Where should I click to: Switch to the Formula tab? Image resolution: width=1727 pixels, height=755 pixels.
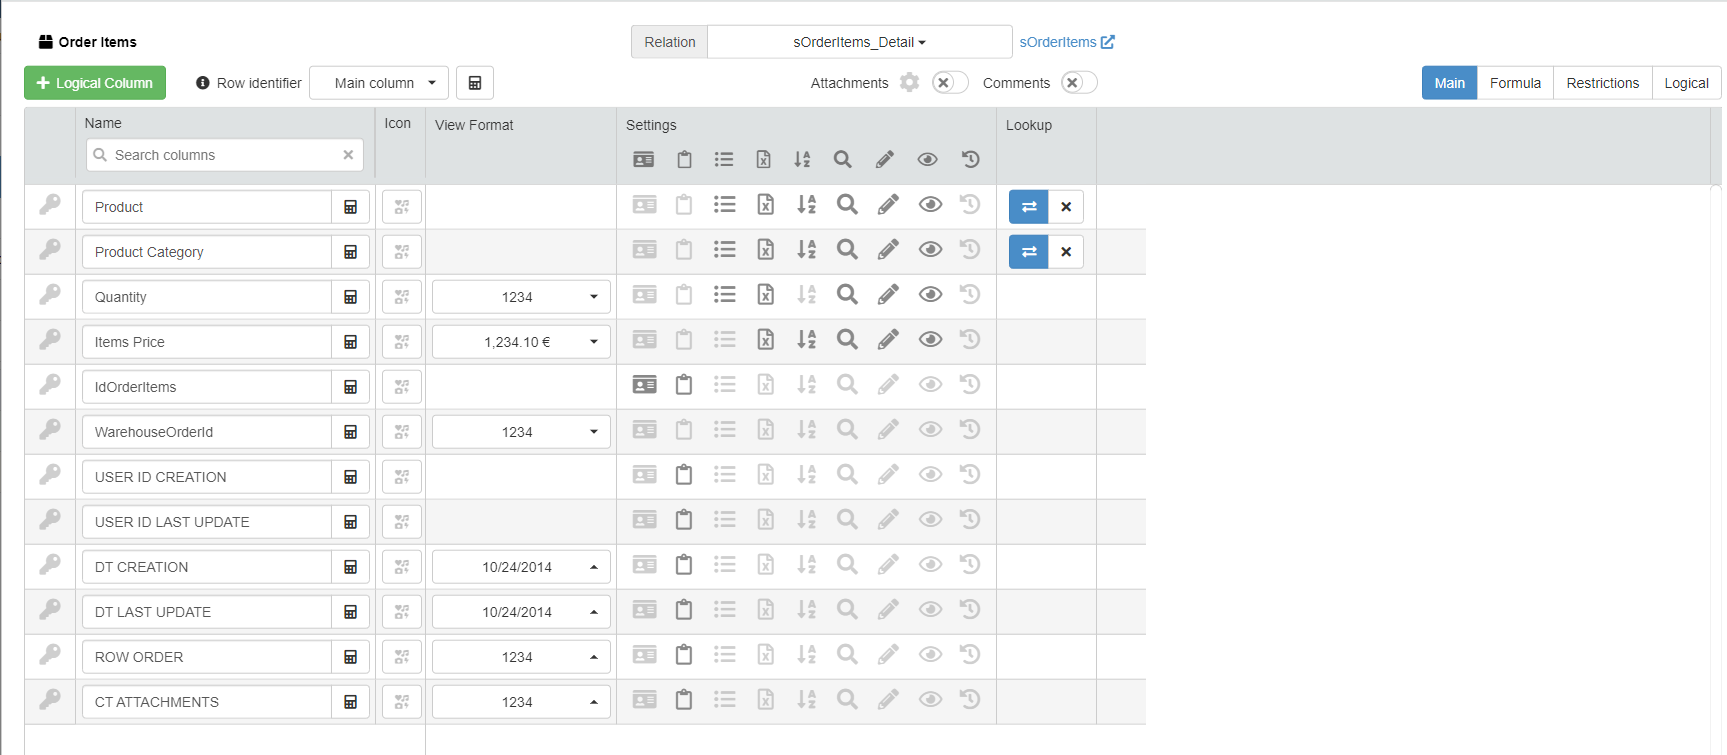click(x=1515, y=83)
